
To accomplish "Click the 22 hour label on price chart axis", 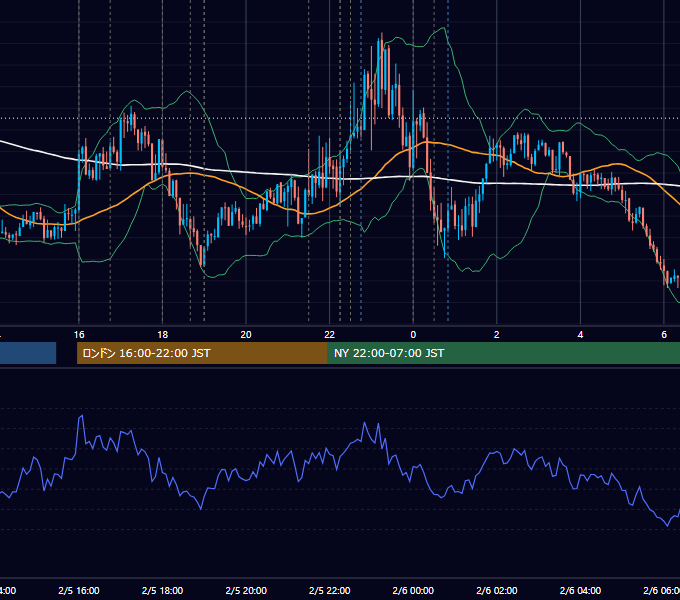I will [x=330, y=335].
